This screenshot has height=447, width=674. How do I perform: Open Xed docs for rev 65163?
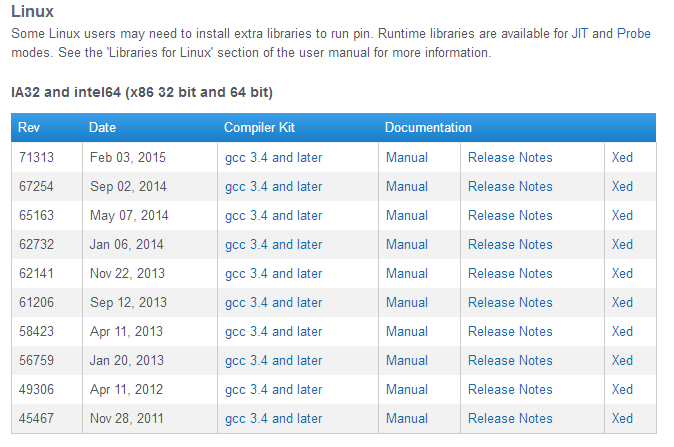pos(622,216)
